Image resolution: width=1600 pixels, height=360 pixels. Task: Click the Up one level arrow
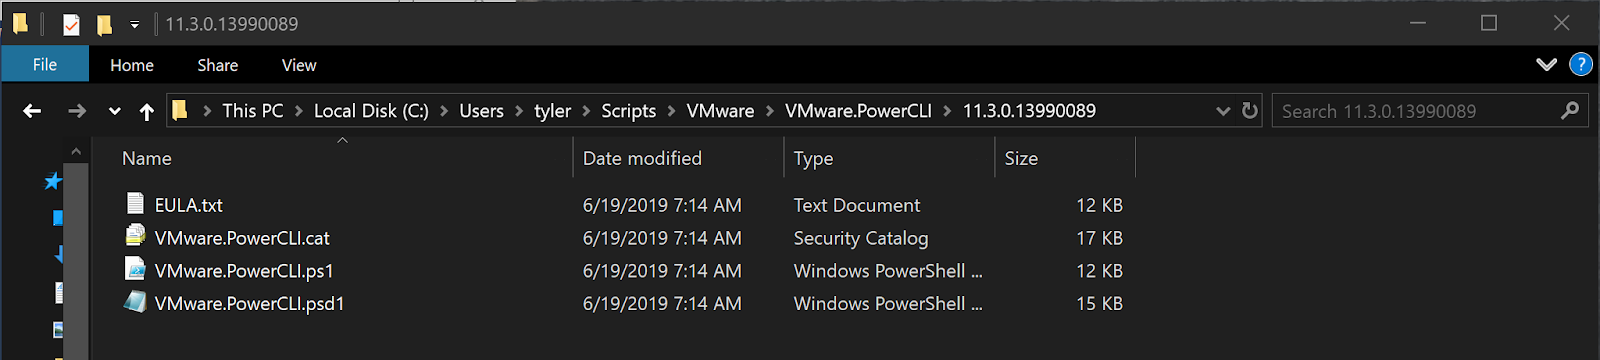[147, 111]
